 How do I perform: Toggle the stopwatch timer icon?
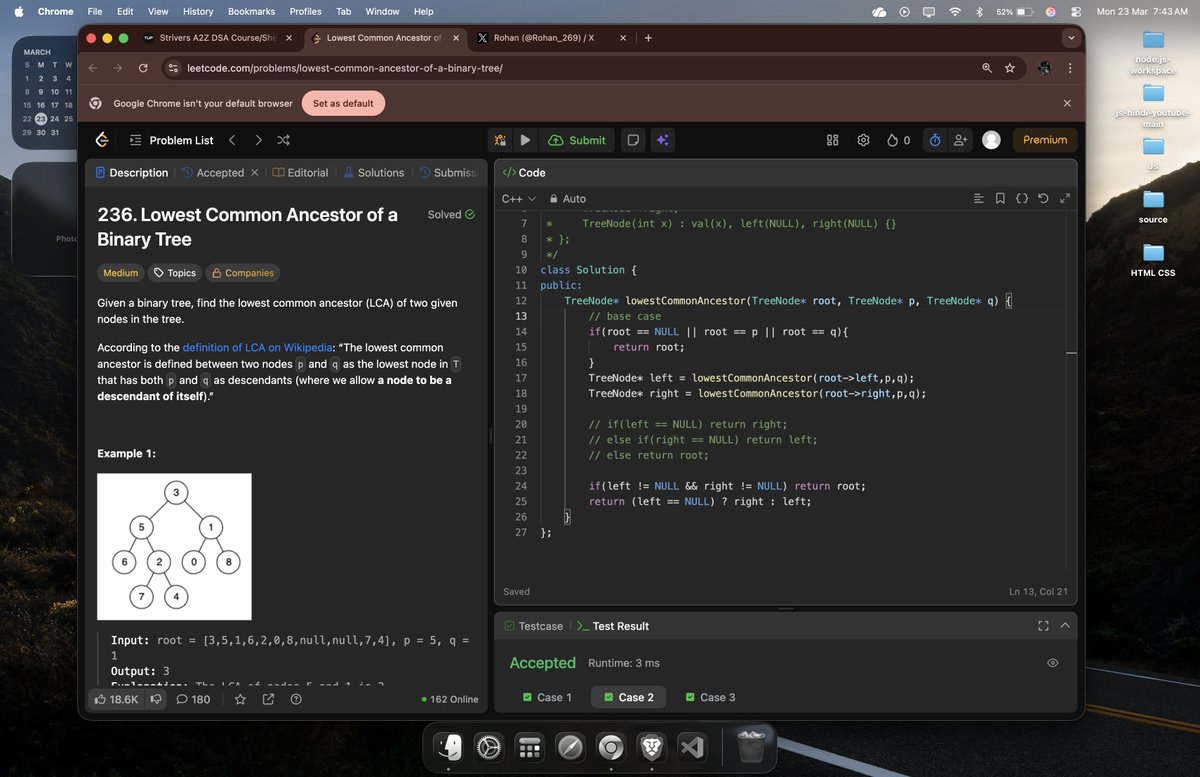(x=935, y=140)
